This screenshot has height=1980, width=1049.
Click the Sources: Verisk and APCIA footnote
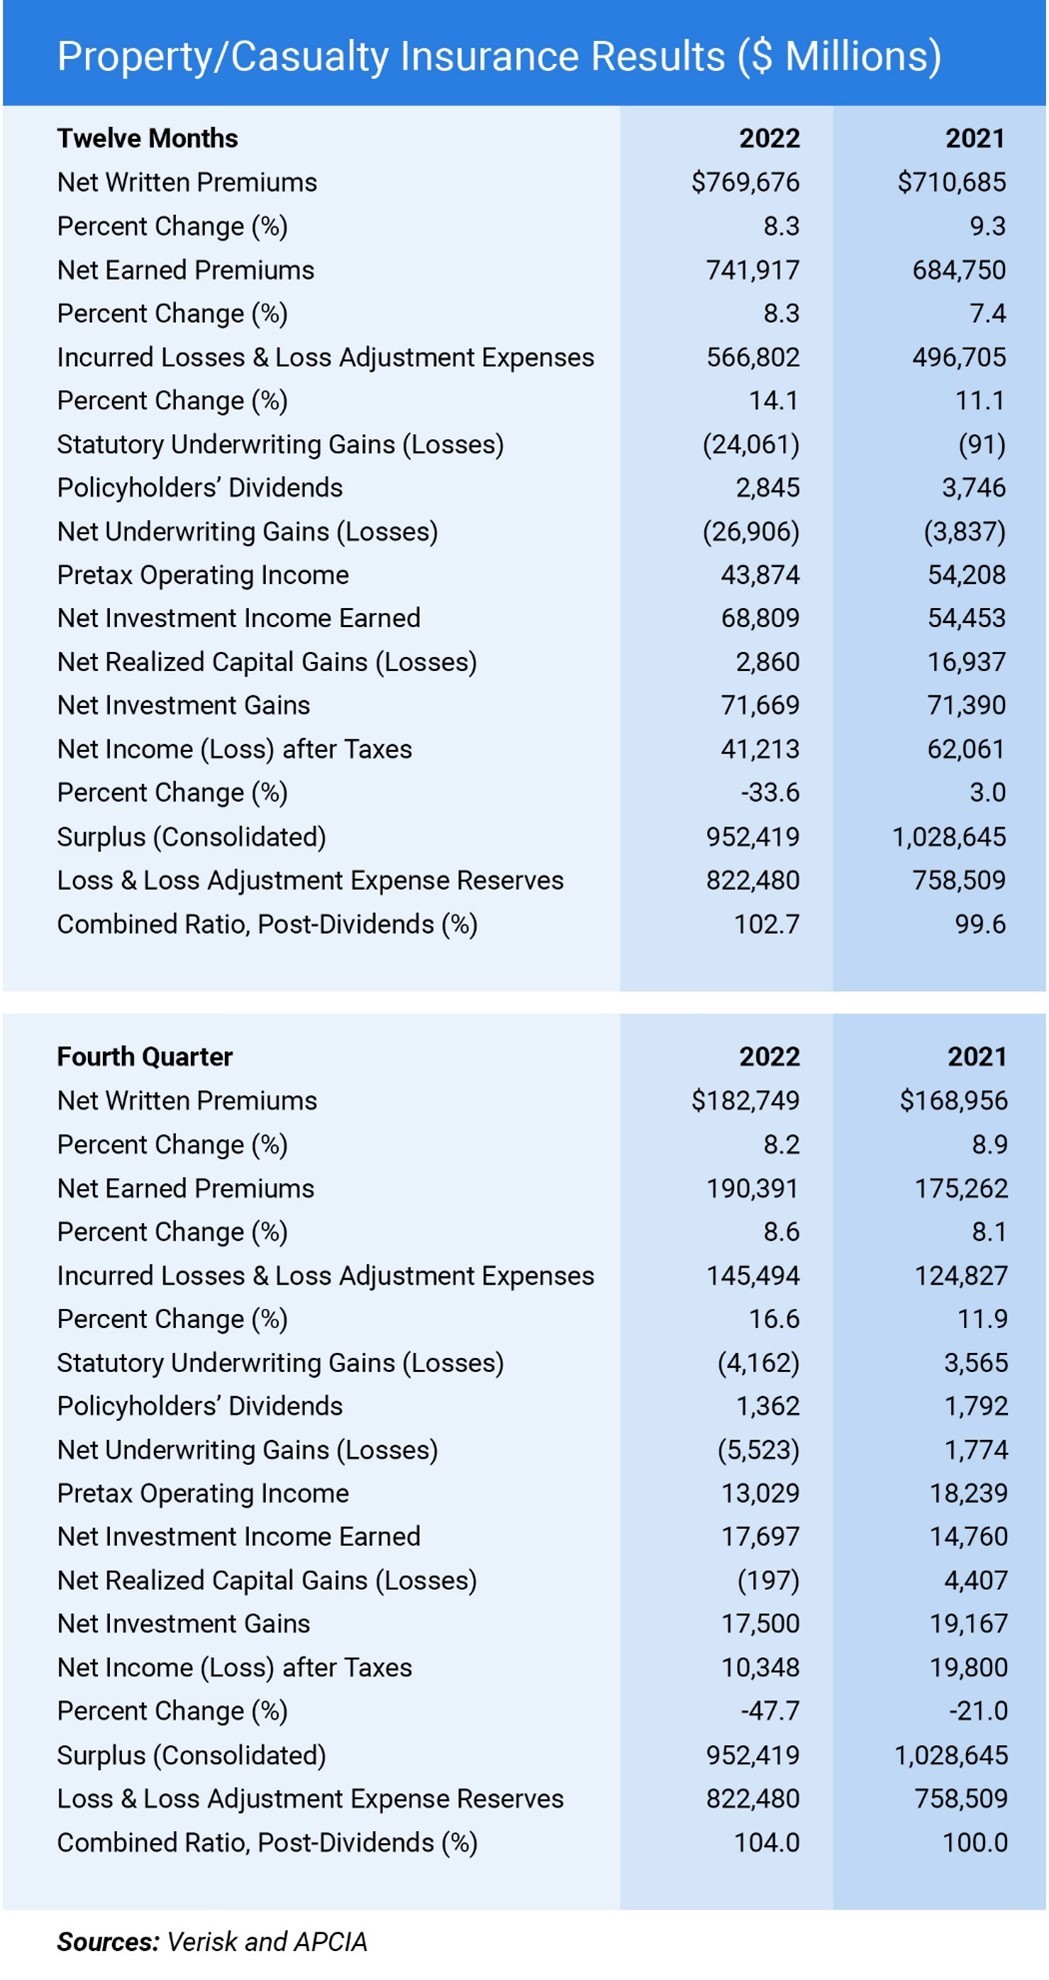pyautogui.click(x=212, y=1941)
